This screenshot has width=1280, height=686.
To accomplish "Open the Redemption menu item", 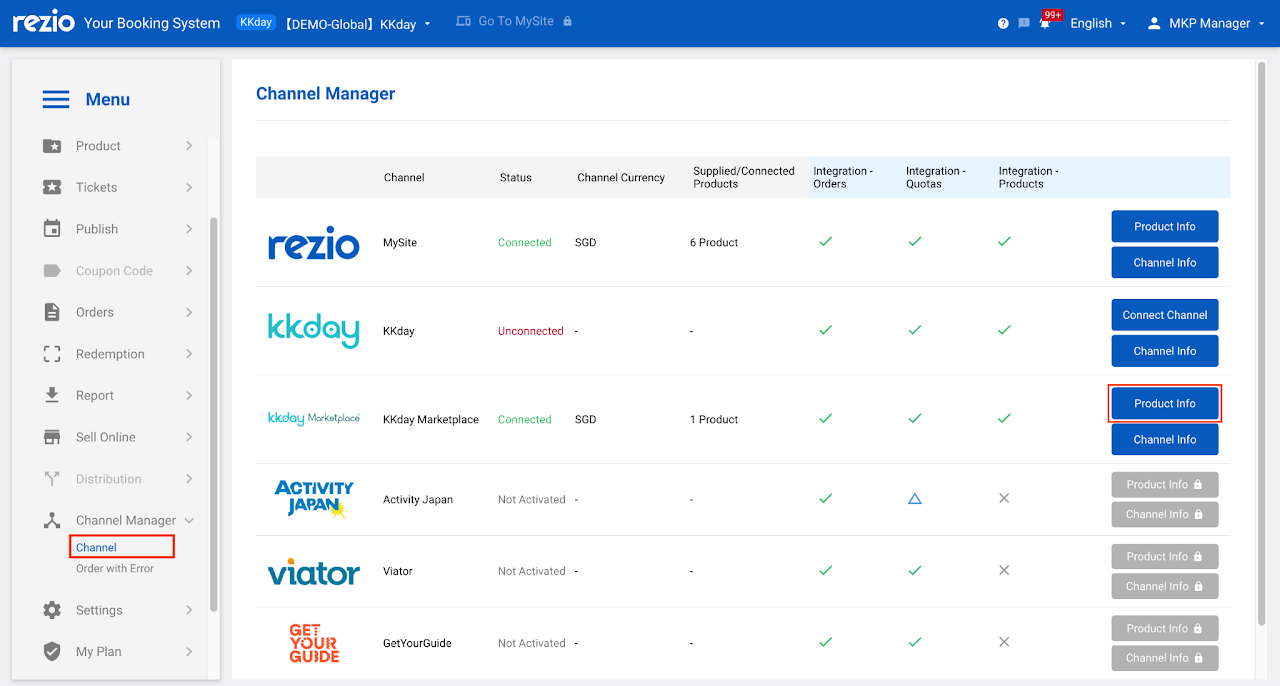I will click(119, 354).
